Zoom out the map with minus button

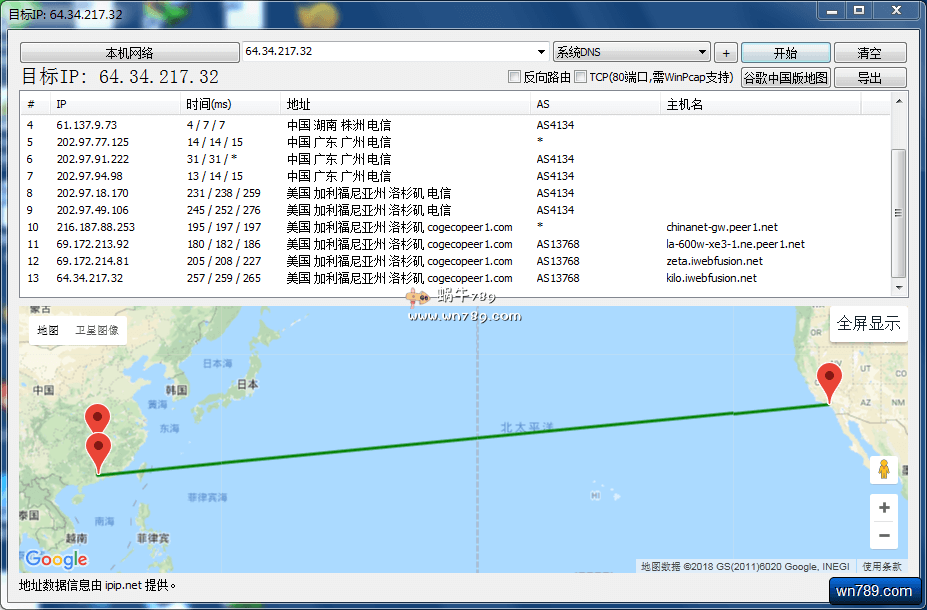tap(883, 536)
